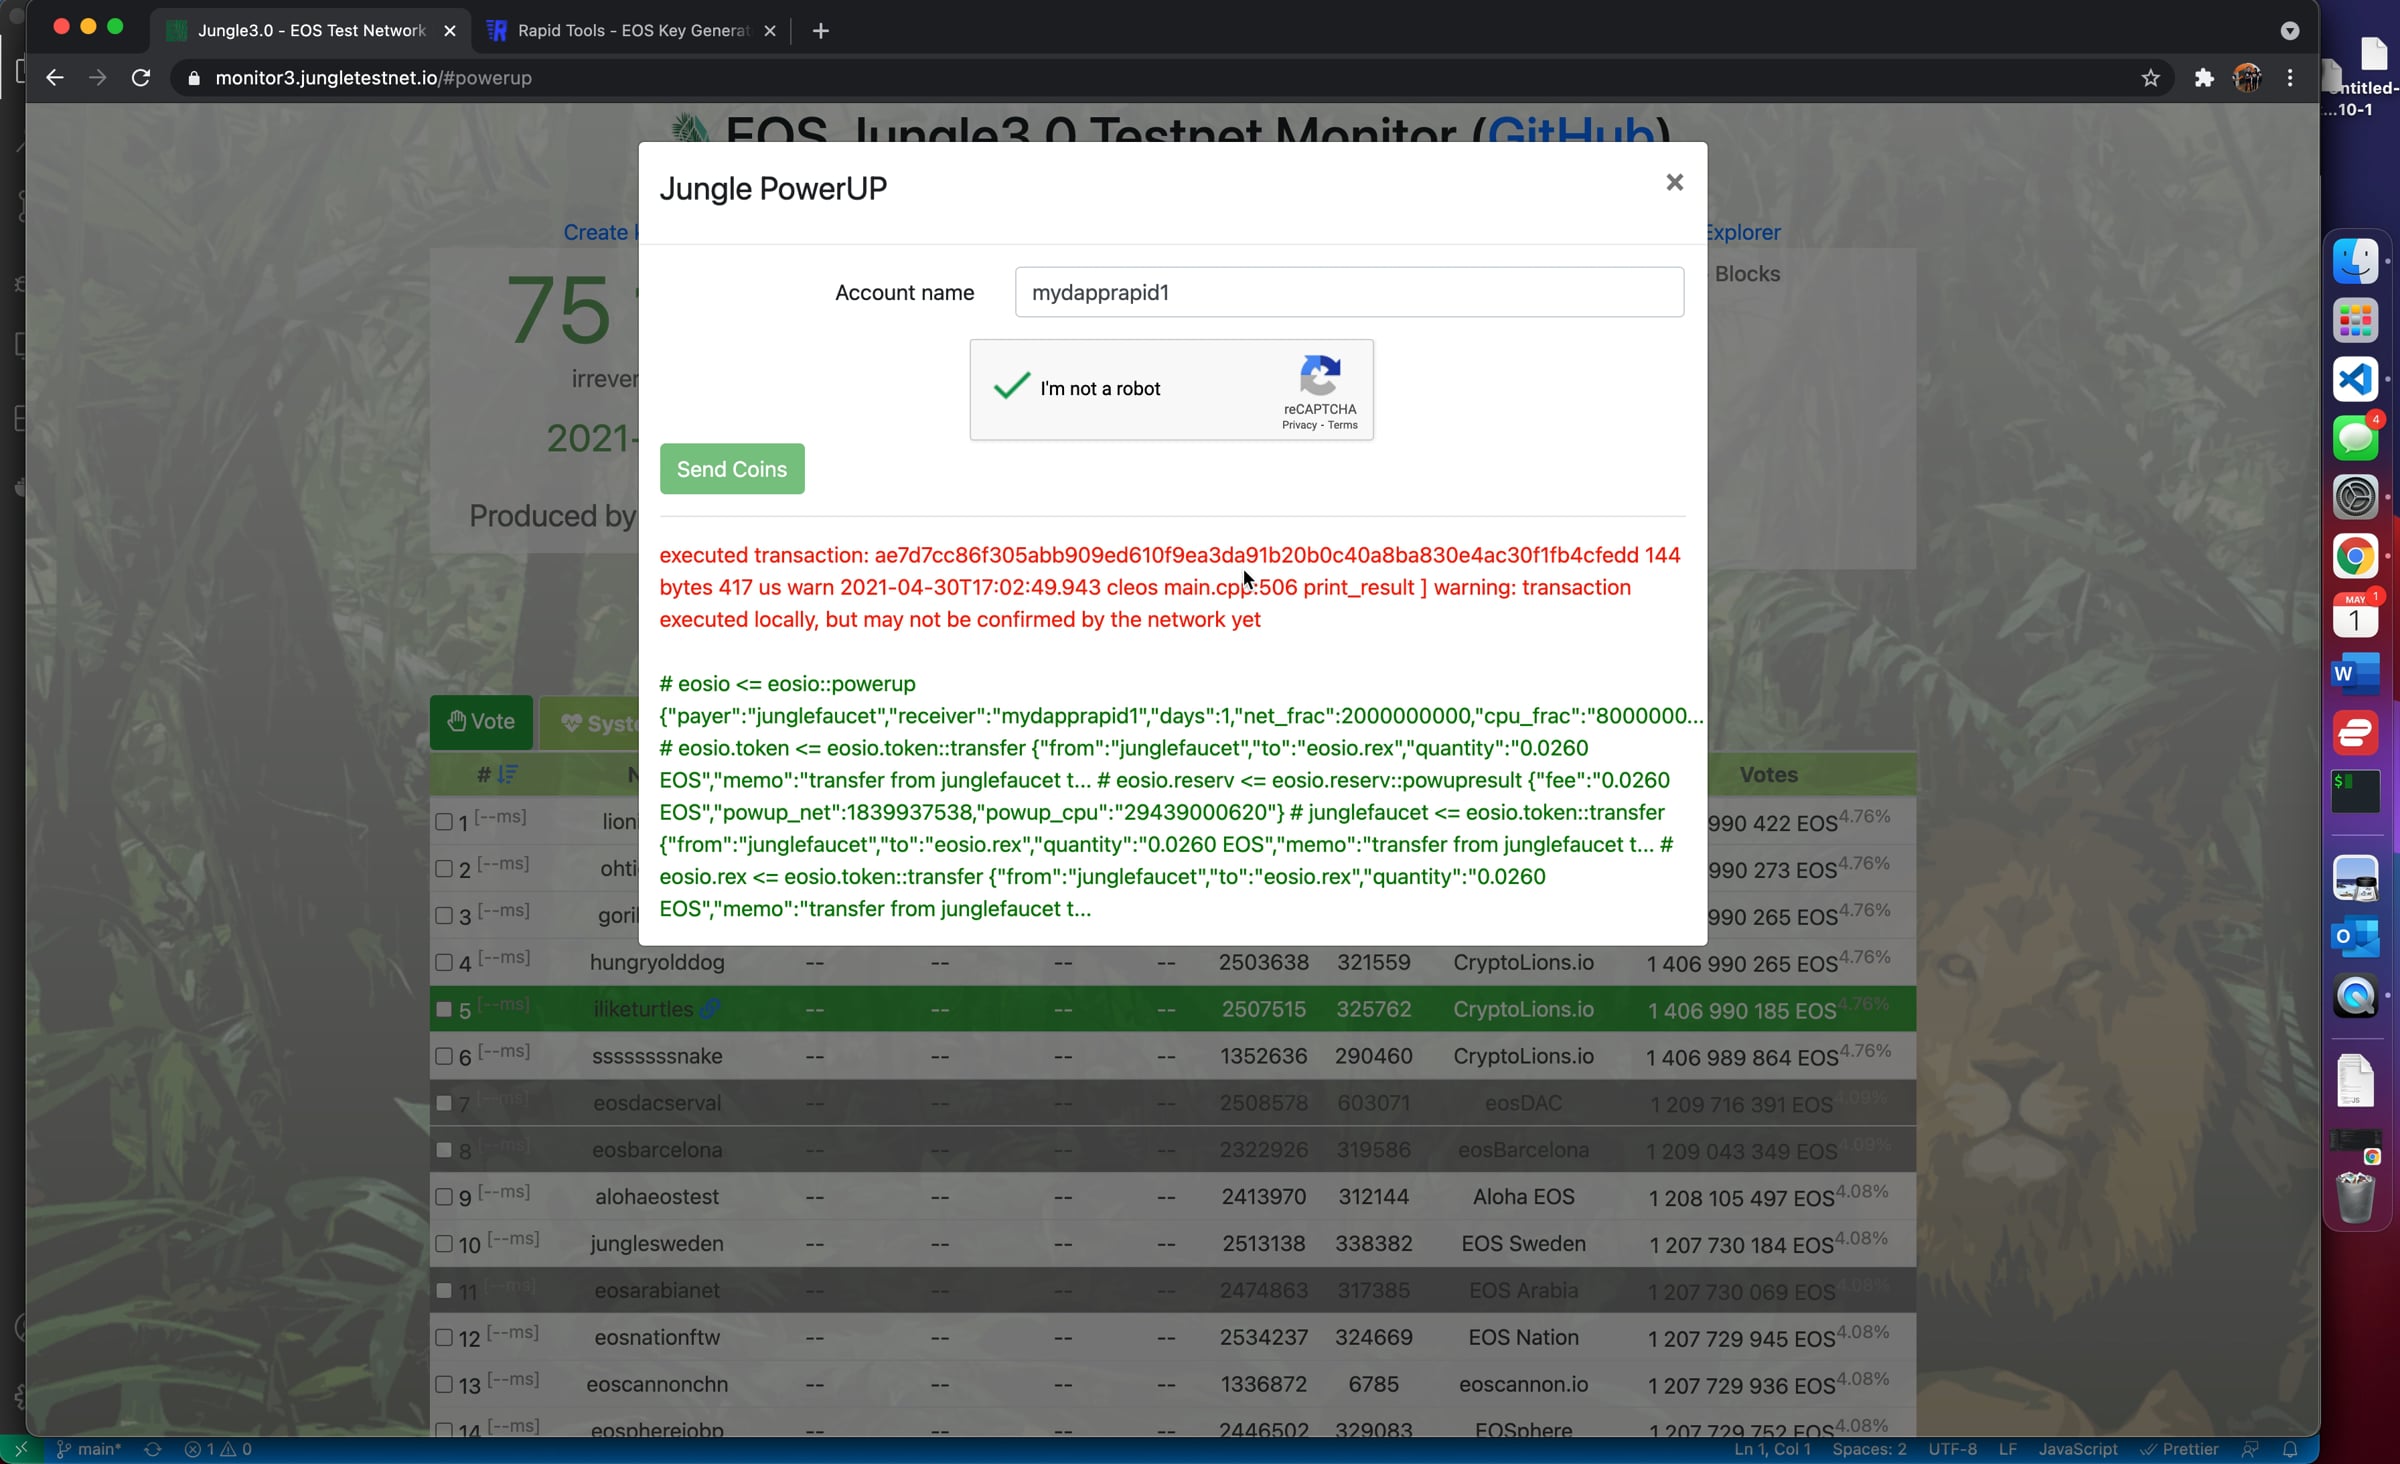The image size is (2400, 1464).
Task: Check the alohaeostest row checkbox
Action: pos(444,1197)
